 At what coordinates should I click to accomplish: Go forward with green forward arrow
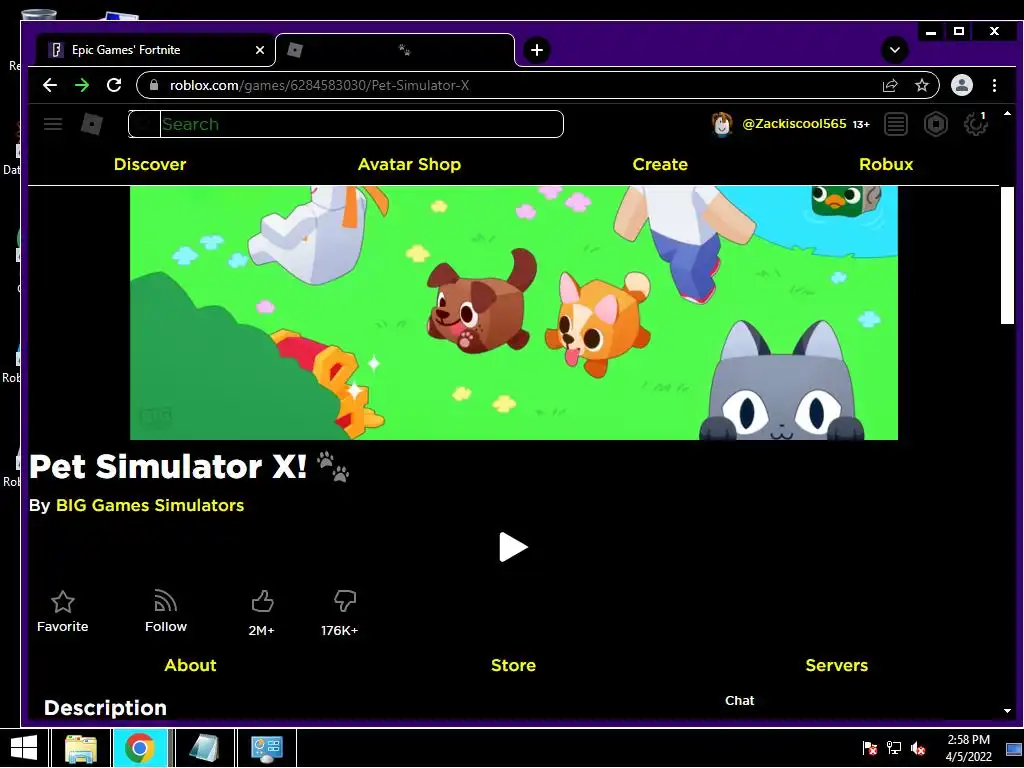tap(82, 86)
